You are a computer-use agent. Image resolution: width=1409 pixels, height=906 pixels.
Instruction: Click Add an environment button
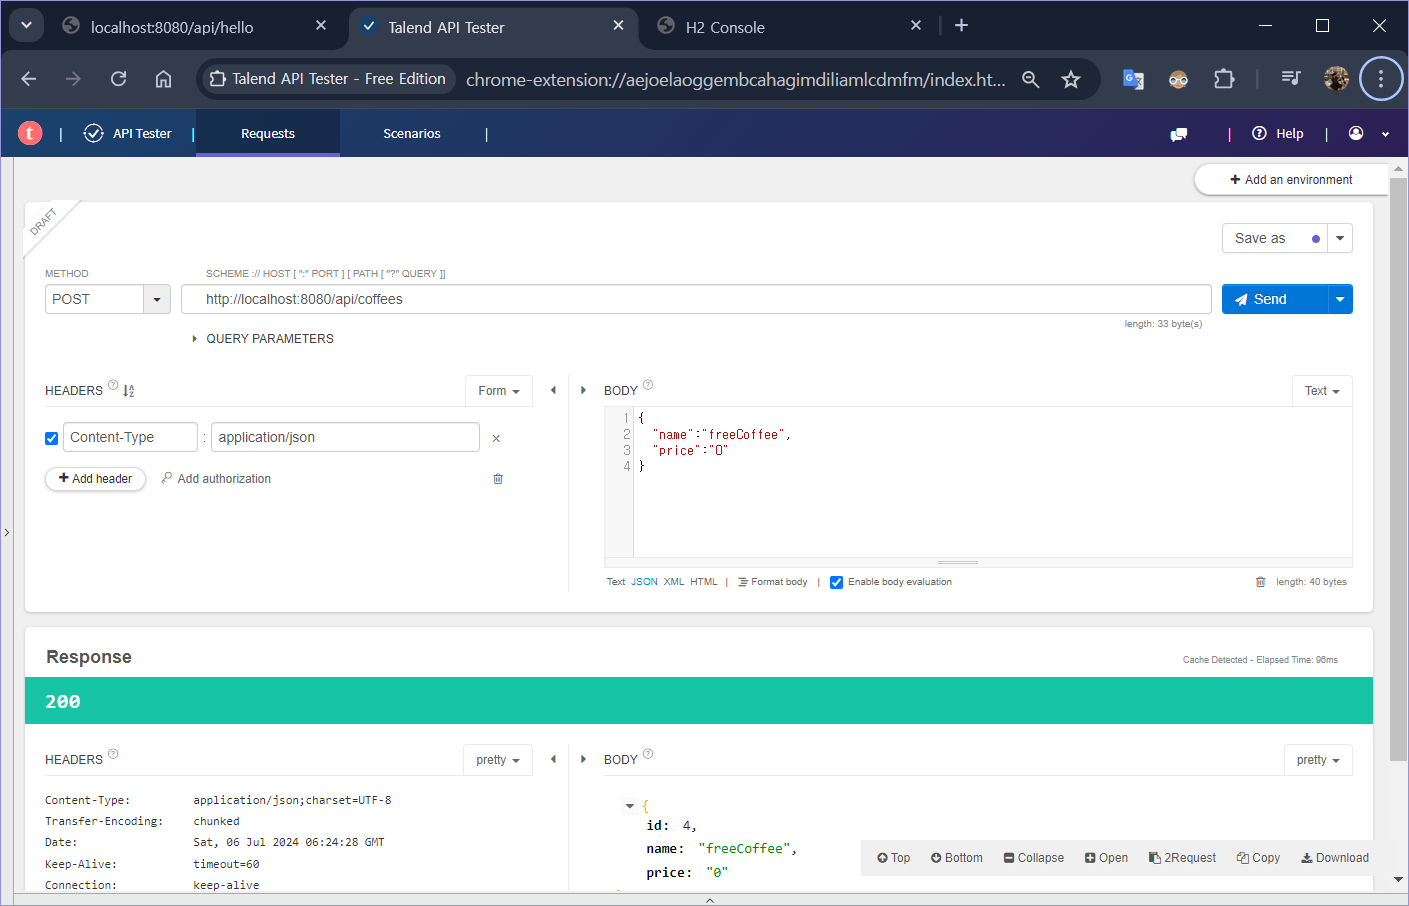[1291, 180]
